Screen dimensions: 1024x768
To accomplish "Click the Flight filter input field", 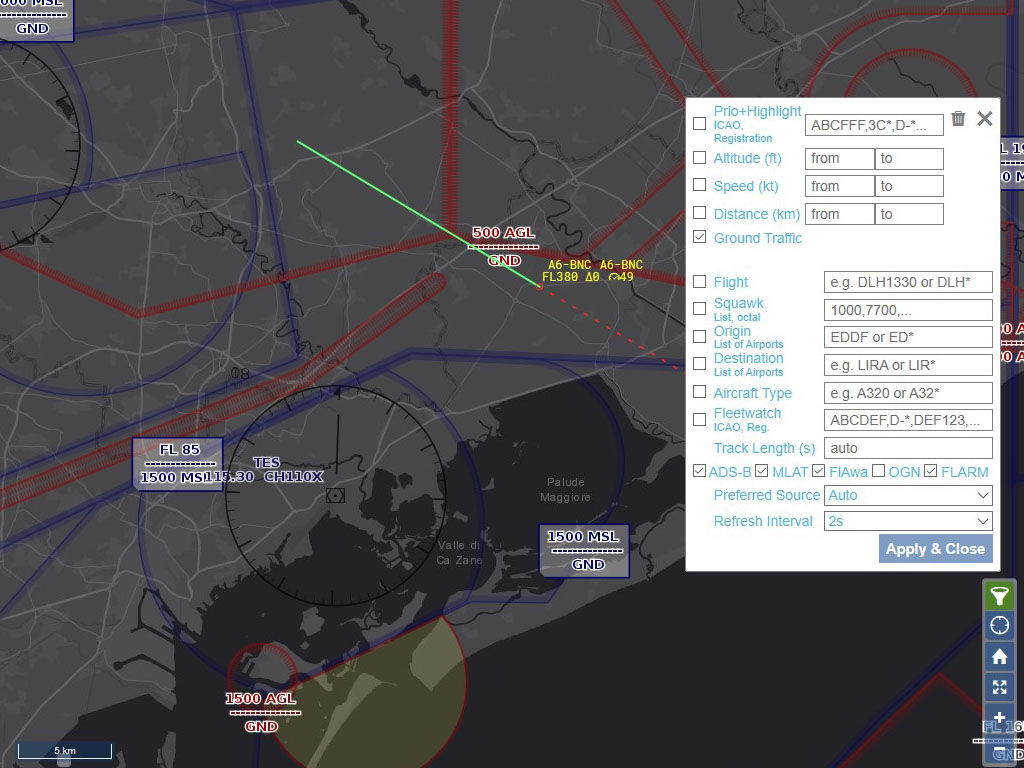I will pos(908,282).
